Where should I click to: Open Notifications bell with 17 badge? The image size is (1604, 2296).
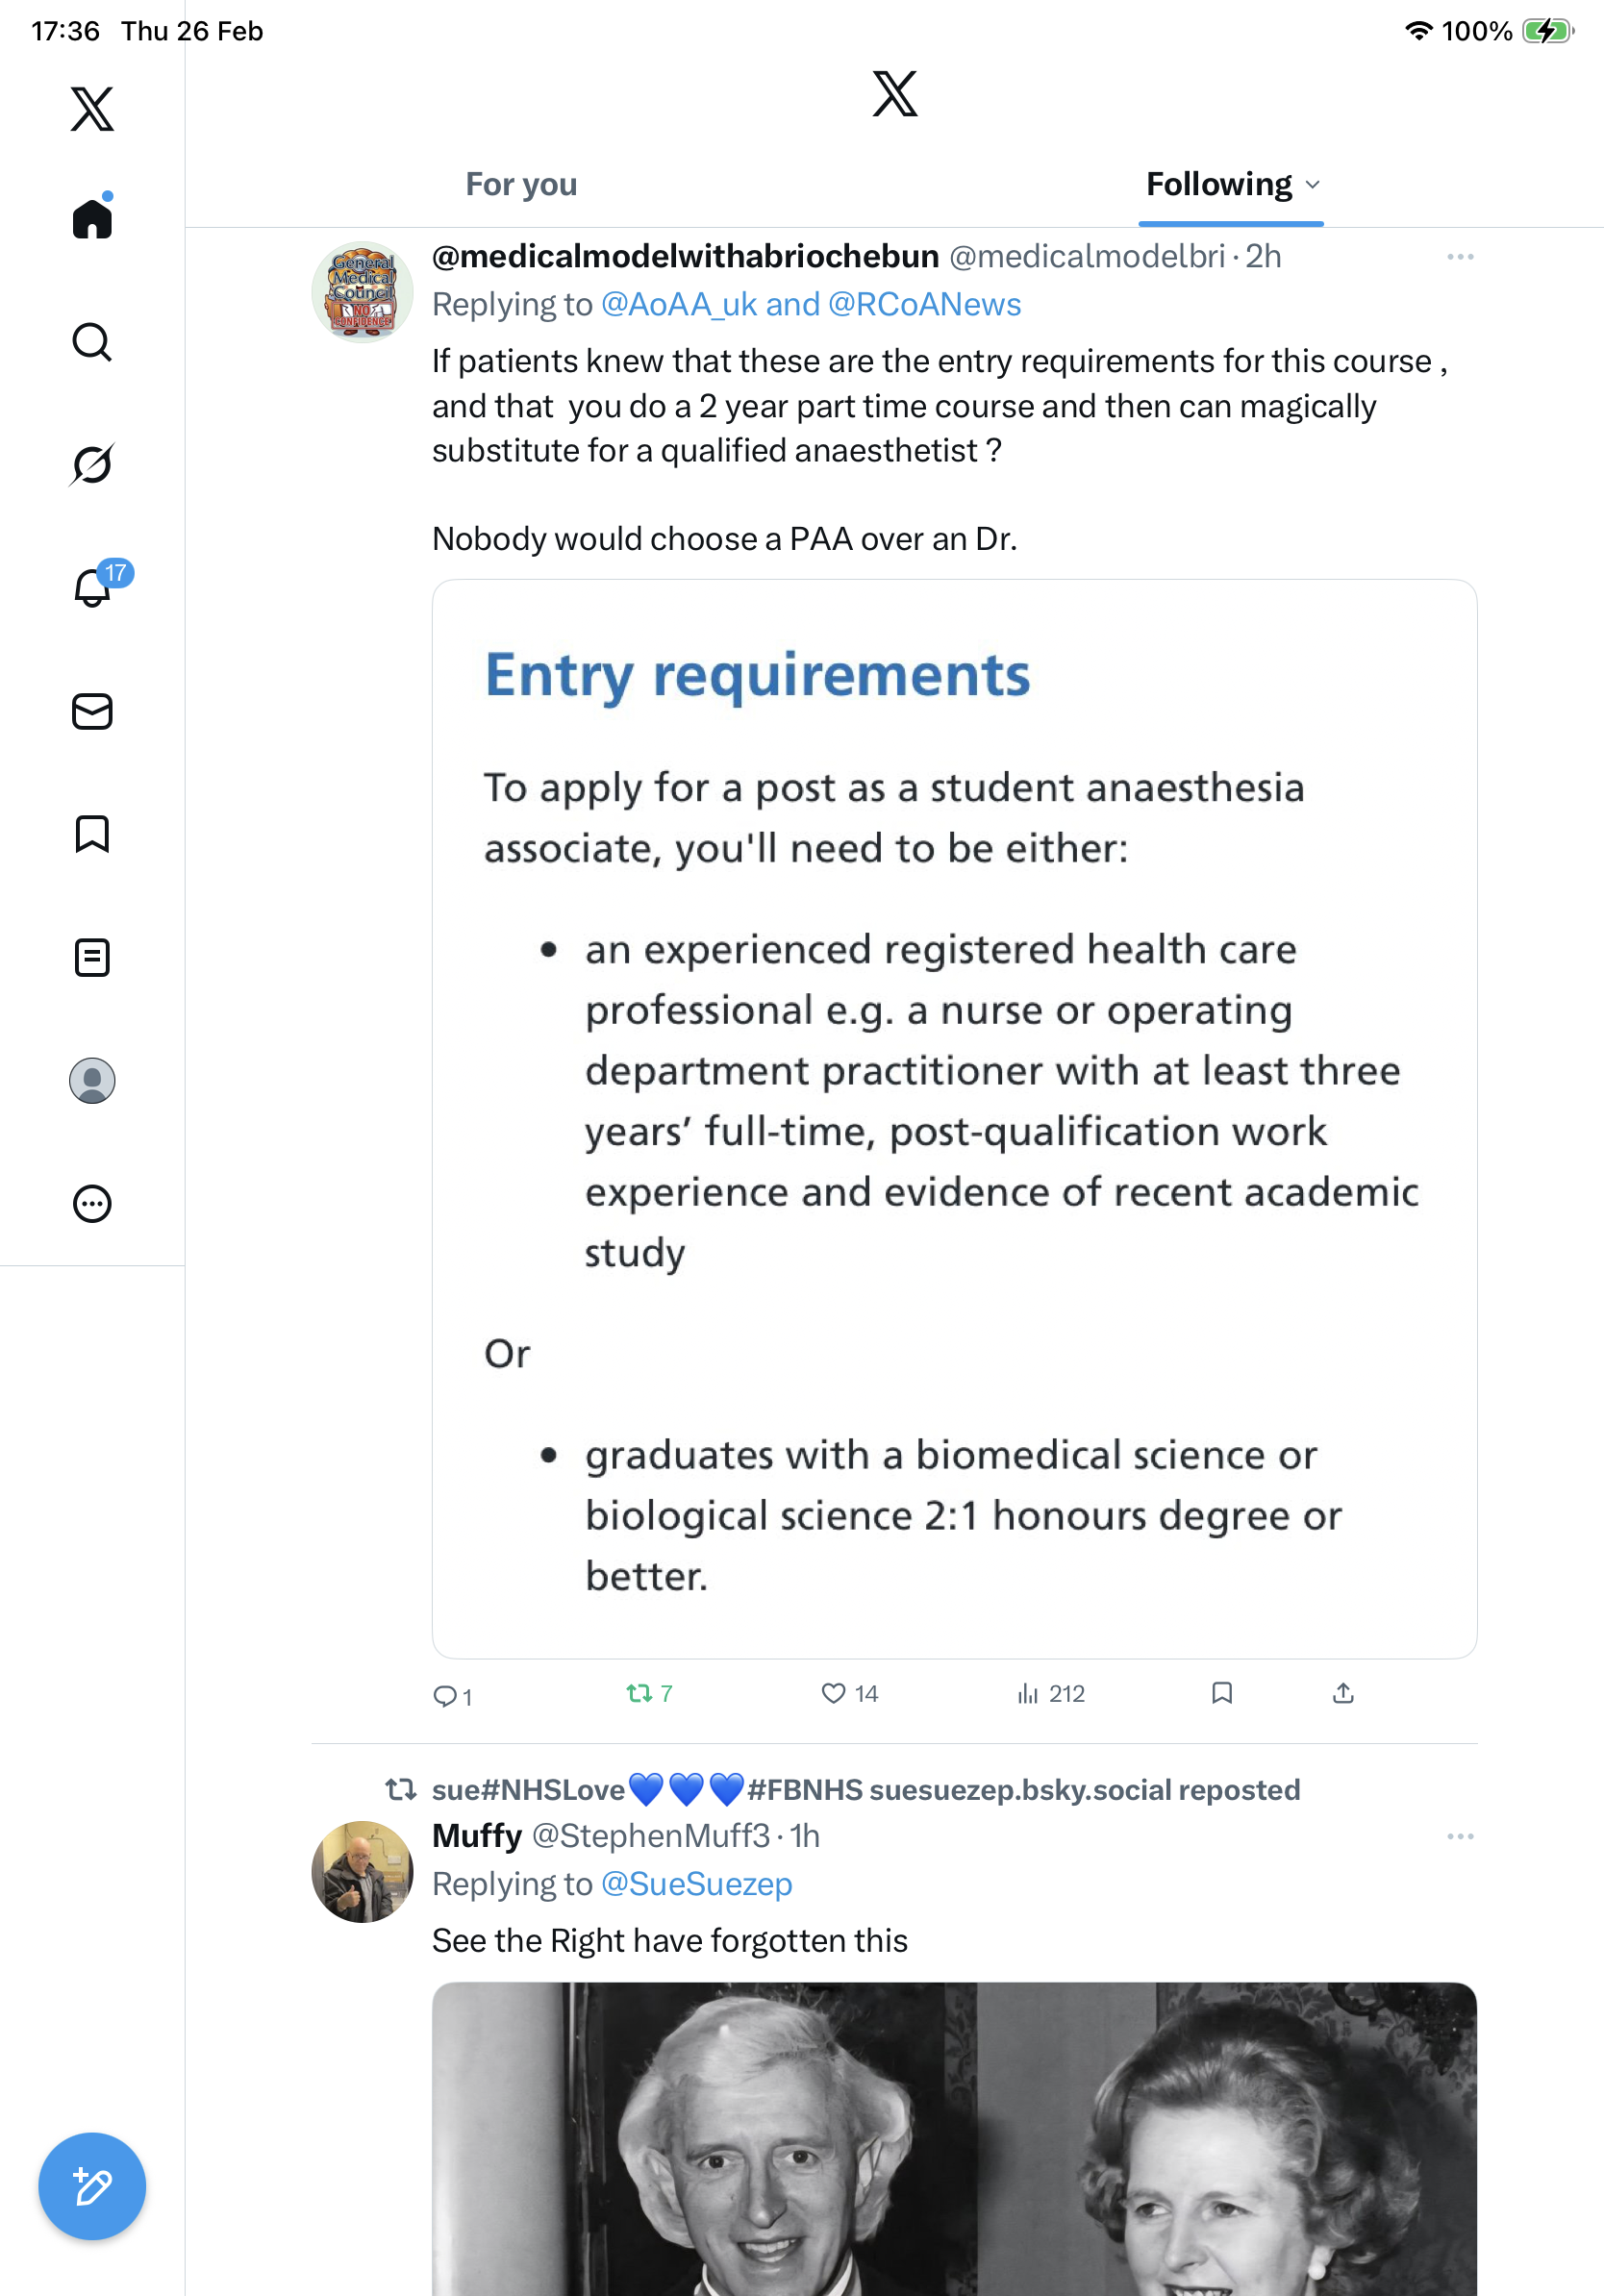tap(94, 587)
